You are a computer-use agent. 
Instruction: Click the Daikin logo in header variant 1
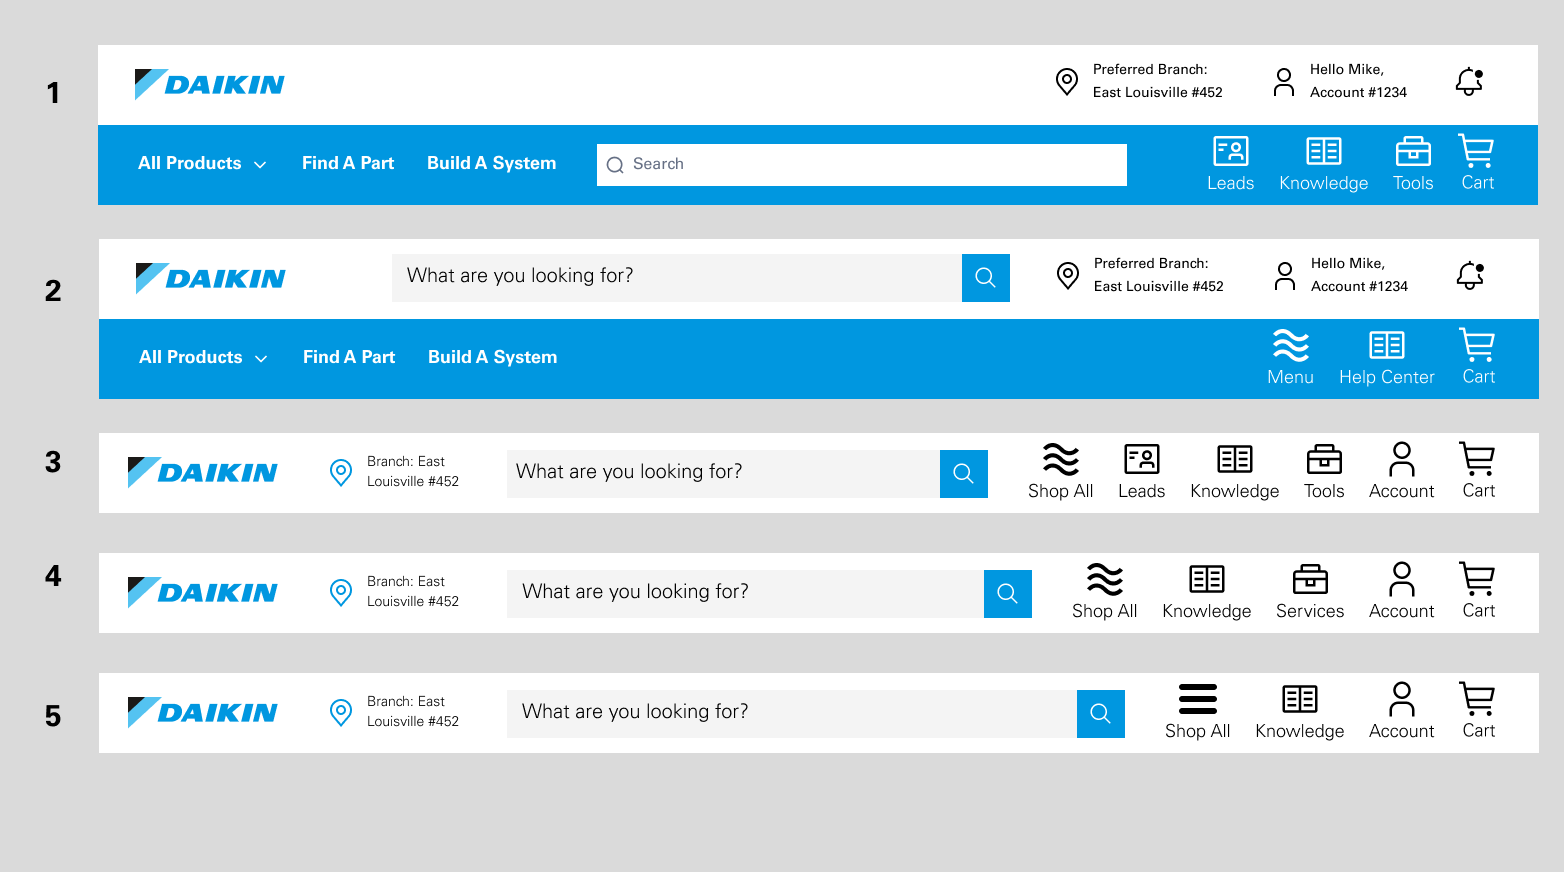pos(209,84)
